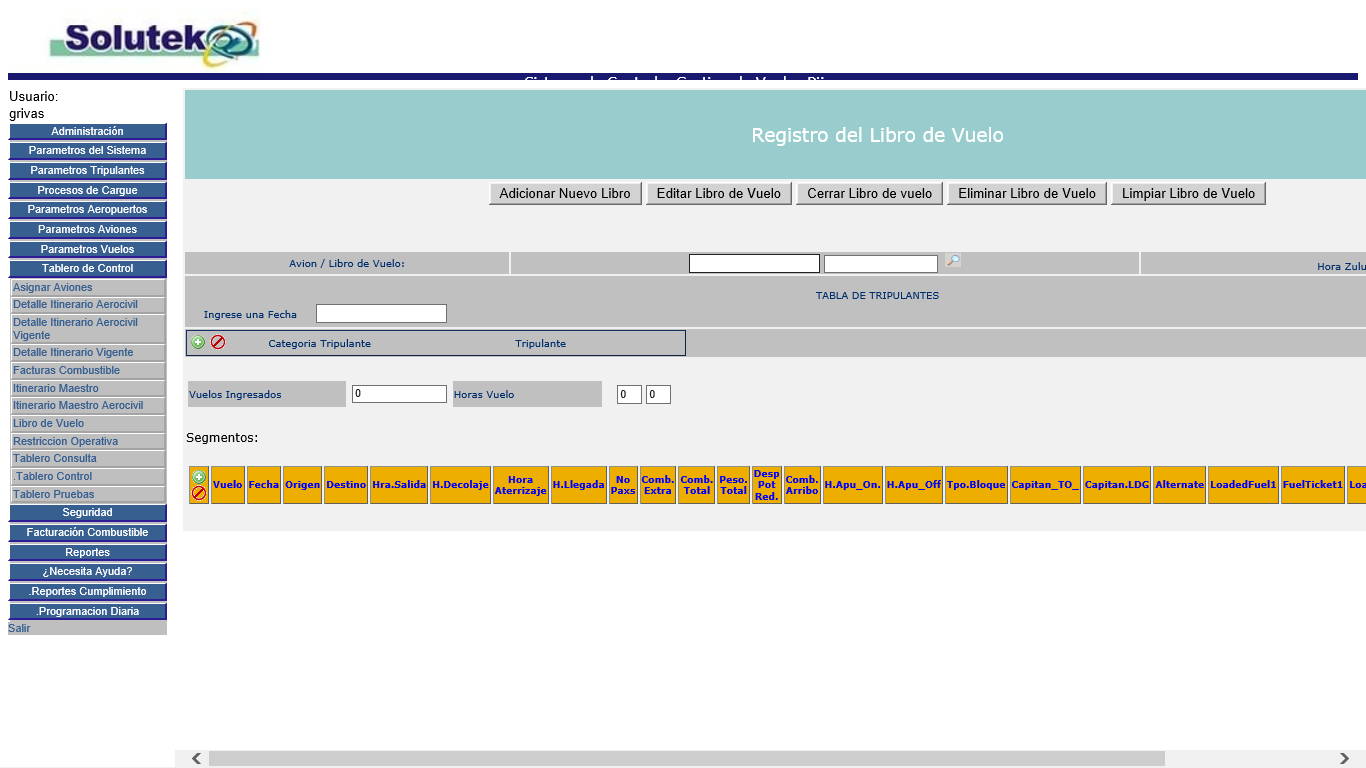Open Itinerario Maestro menu item
This screenshot has width=1366, height=768.
point(56,388)
